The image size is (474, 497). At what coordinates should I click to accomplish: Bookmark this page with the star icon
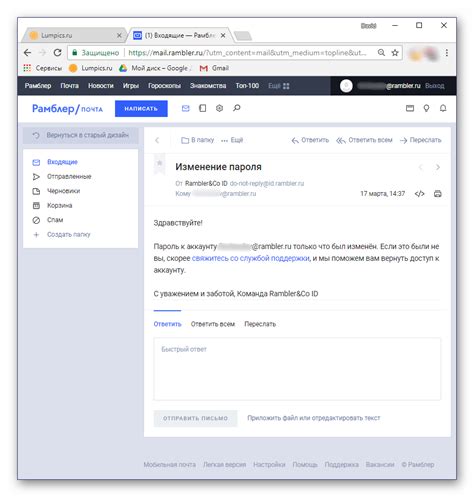pos(395,53)
